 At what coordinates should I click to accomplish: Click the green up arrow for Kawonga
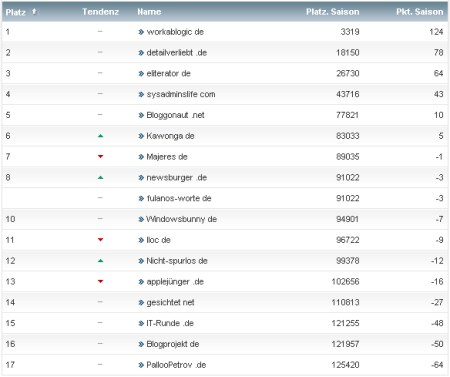pos(100,136)
